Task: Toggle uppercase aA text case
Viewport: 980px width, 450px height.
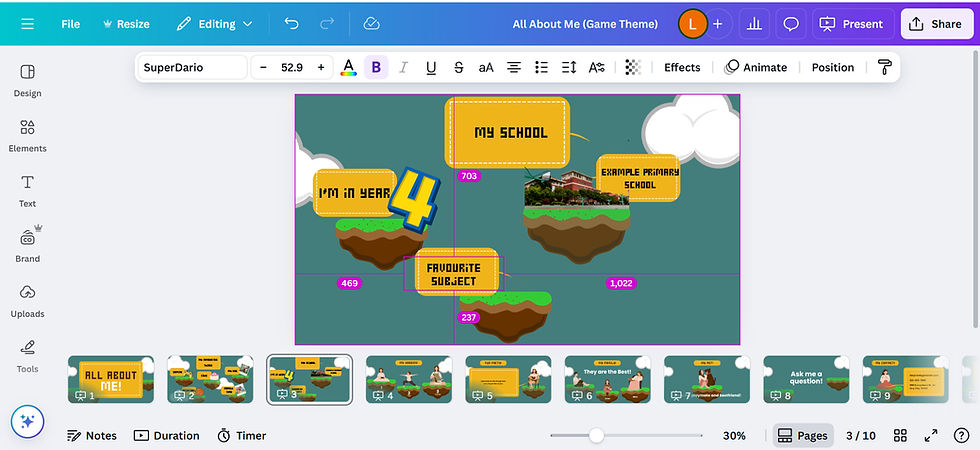Action: click(x=486, y=68)
